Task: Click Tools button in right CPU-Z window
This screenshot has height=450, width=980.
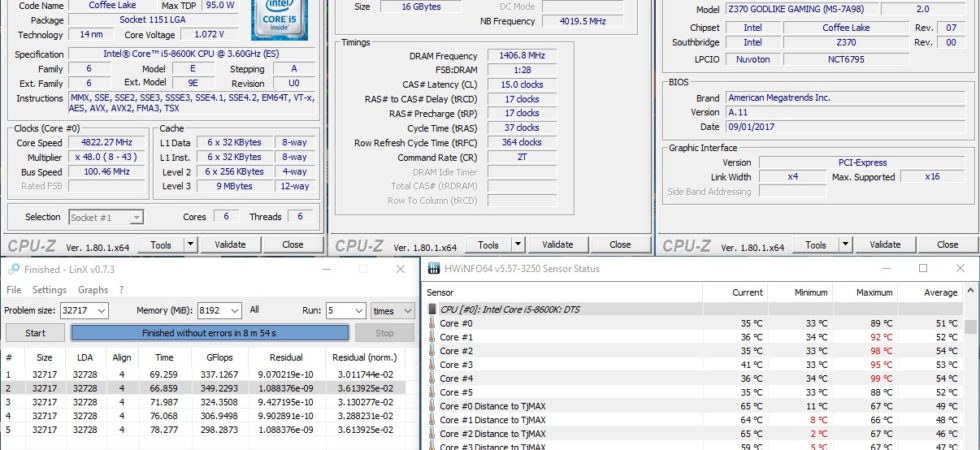Action: coord(816,244)
